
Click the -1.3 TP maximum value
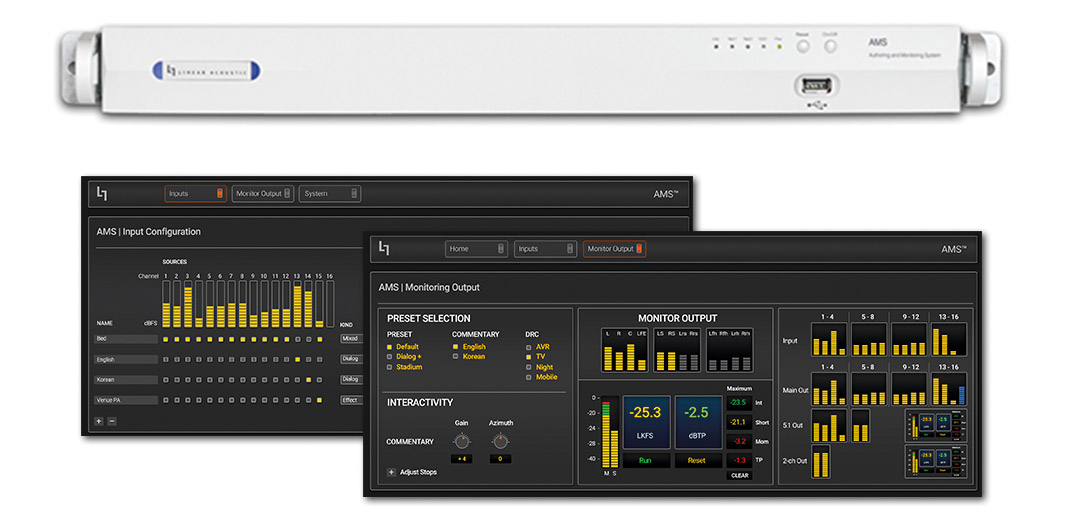point(739,461)
